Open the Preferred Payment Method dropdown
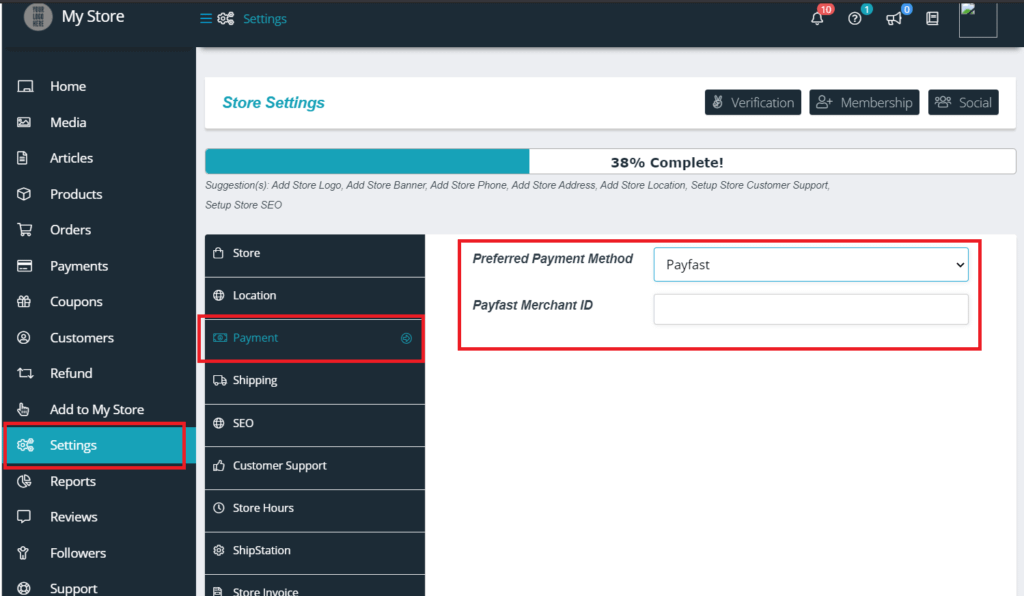The image size is (1024, 596). [x=810, y=265]
